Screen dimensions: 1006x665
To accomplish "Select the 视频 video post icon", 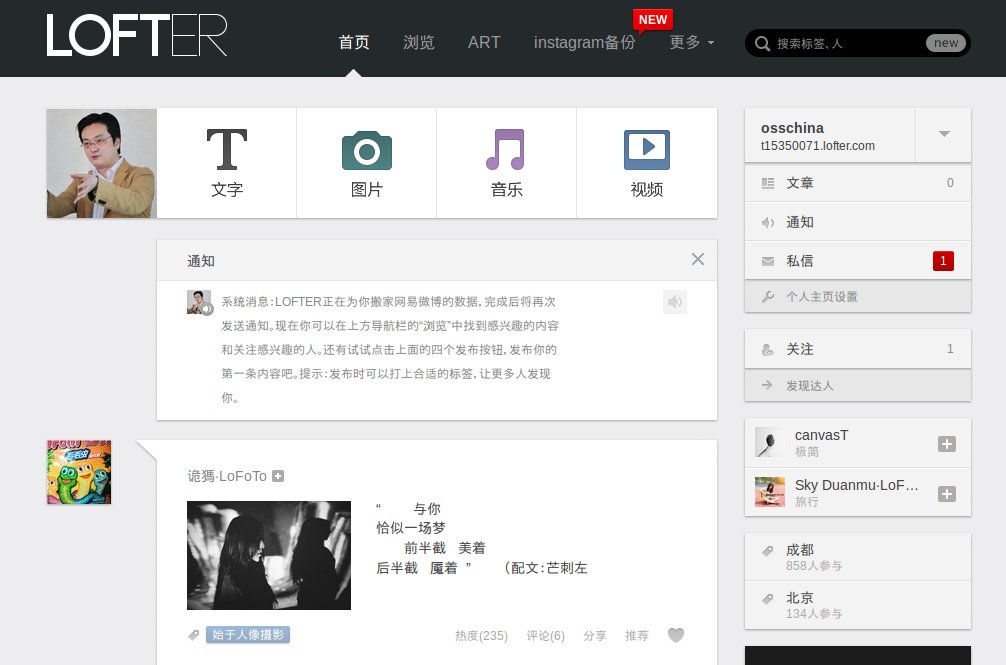I will click(x=647, y=150).
